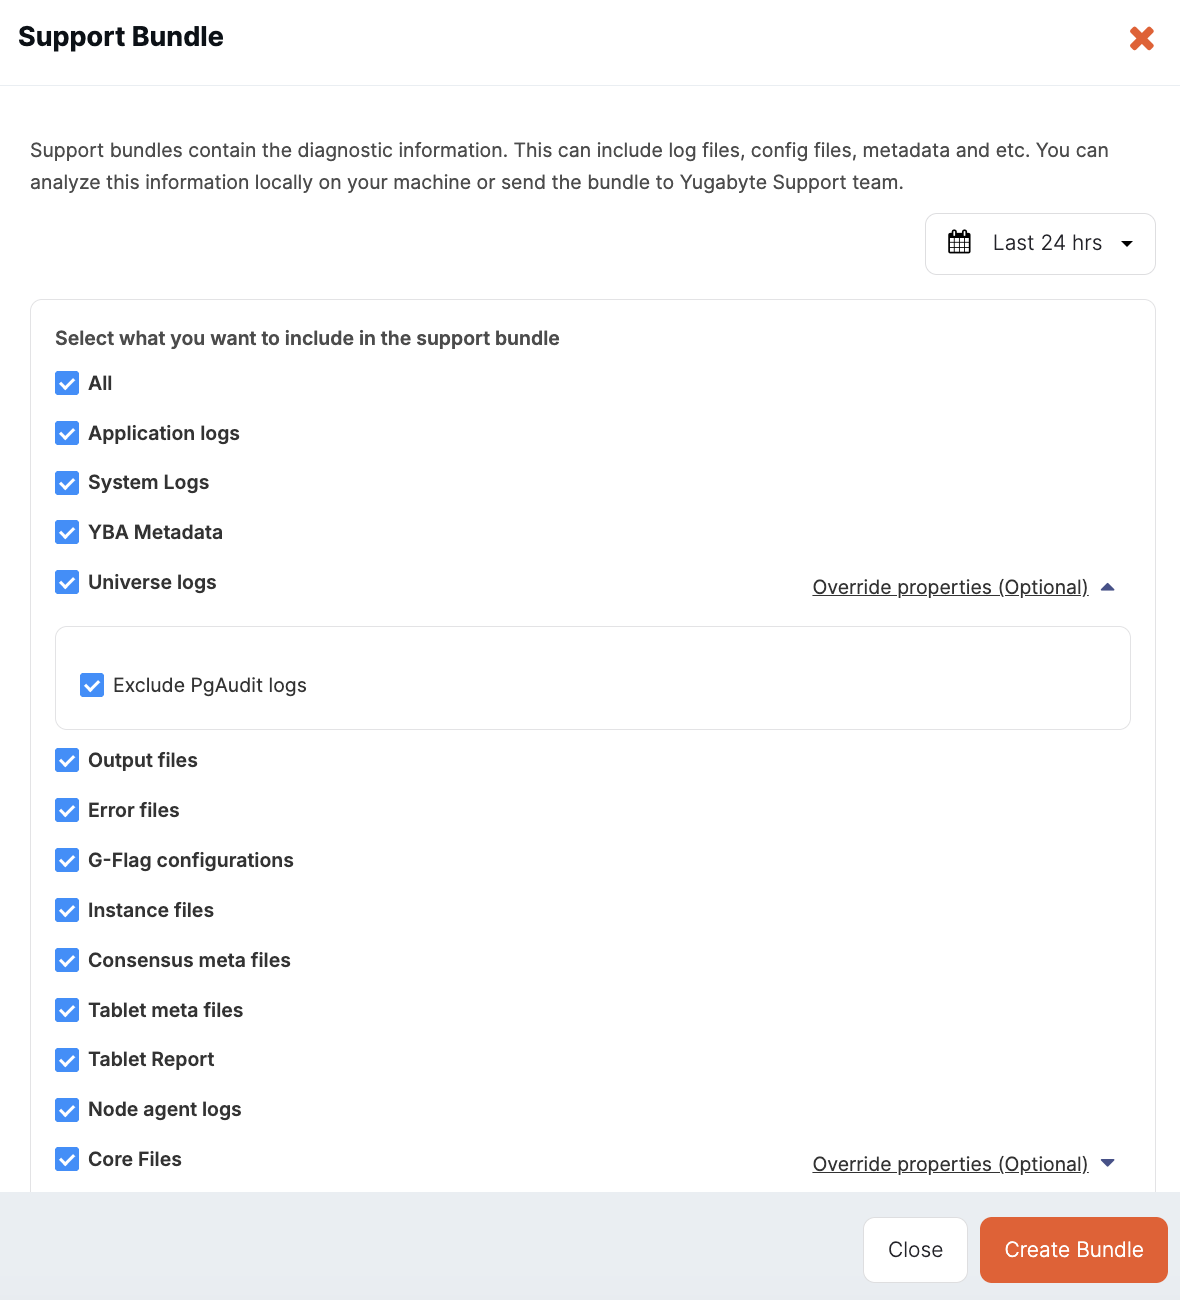Toggle the Universe logs checkbox
This screenshot has height=1300, width=1180.
66,582
